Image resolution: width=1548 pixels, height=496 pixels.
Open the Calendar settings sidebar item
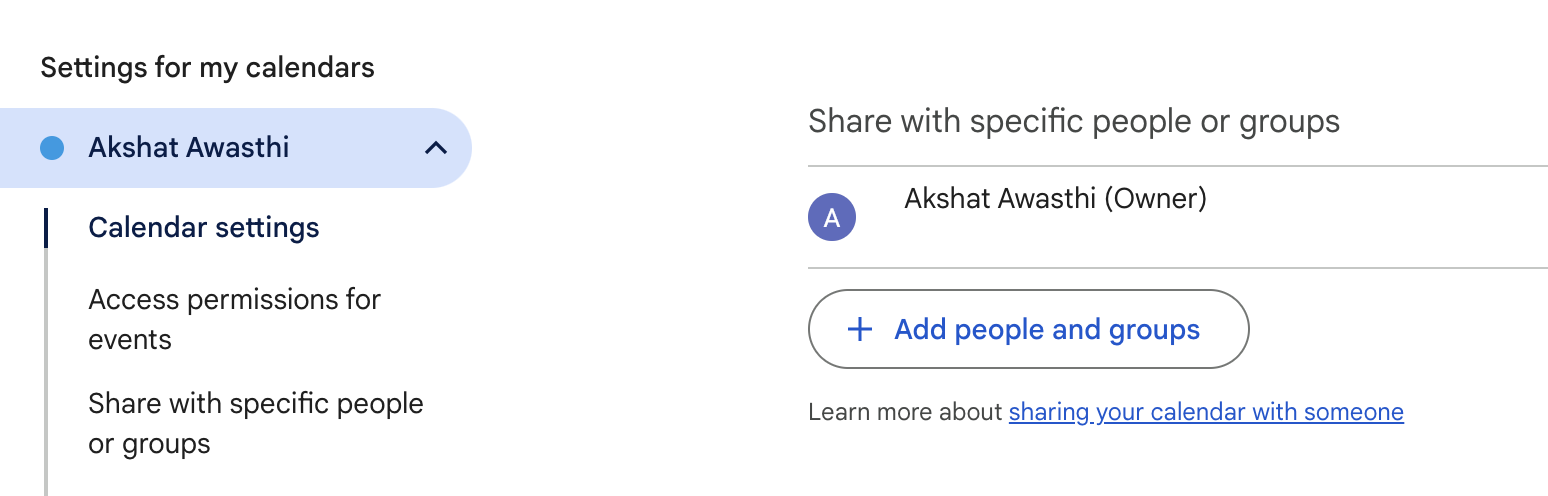[x=204, y=228]
